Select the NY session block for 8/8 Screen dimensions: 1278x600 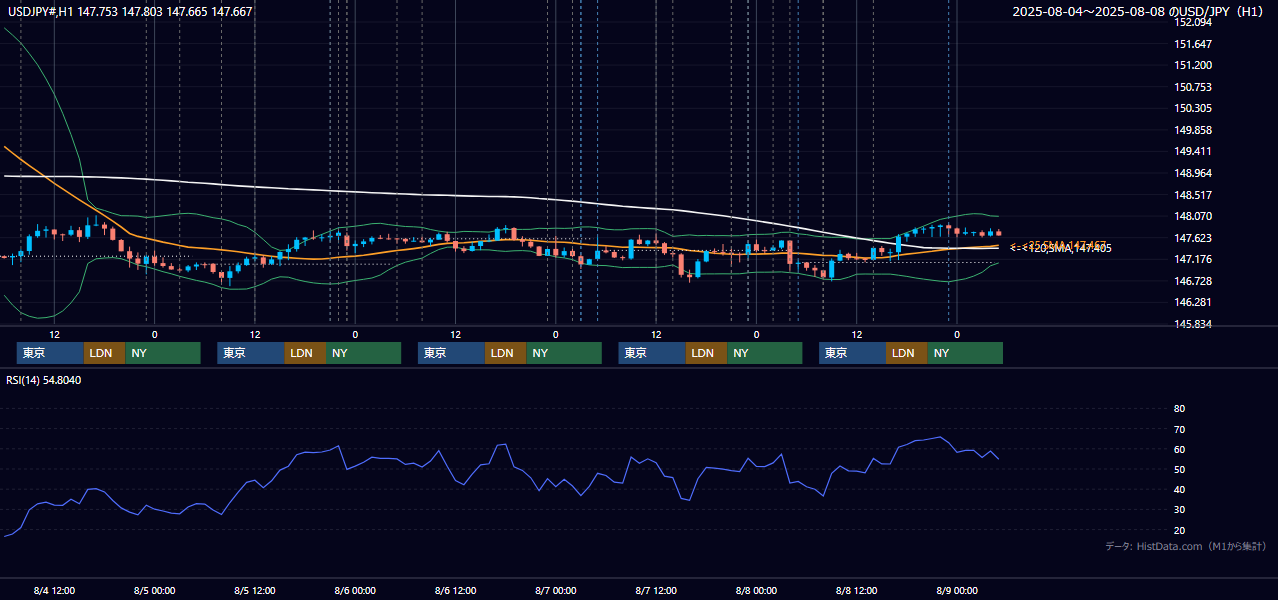pos(965,353)
